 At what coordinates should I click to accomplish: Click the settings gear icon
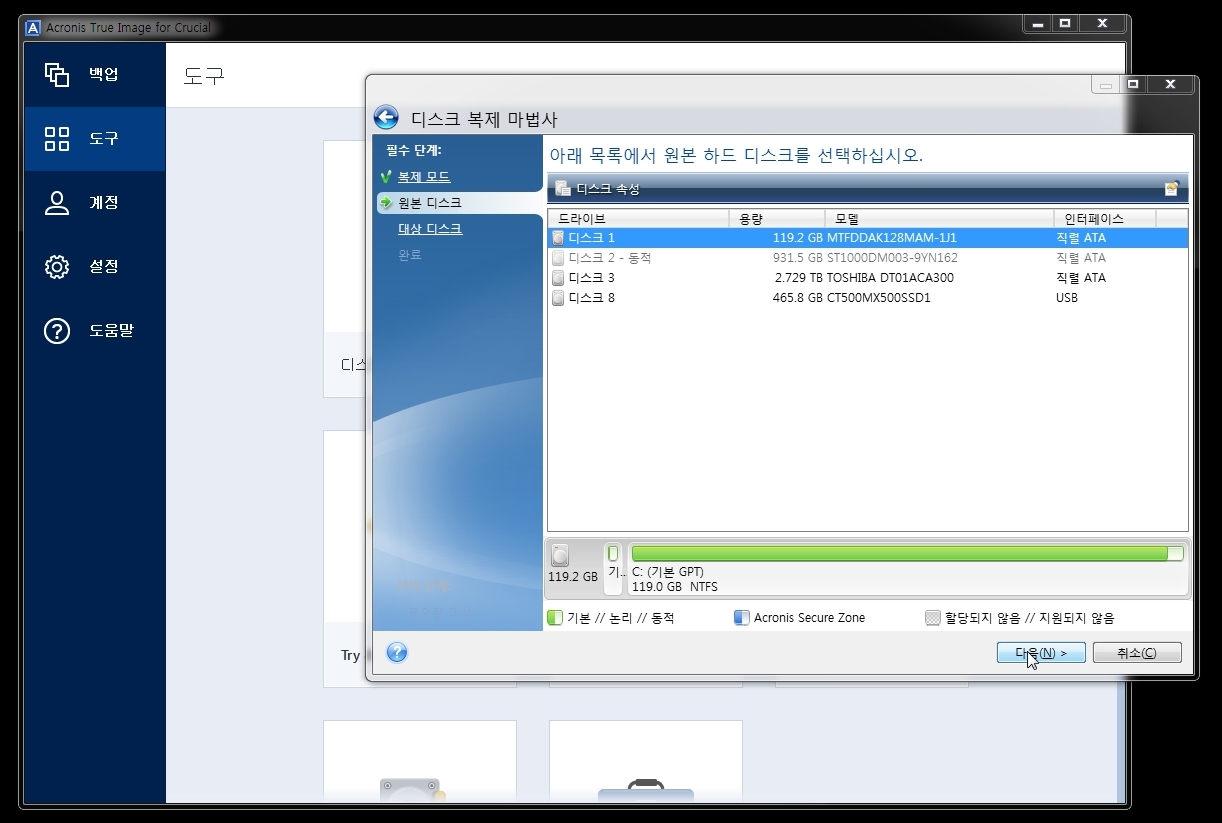pos(57,266)
